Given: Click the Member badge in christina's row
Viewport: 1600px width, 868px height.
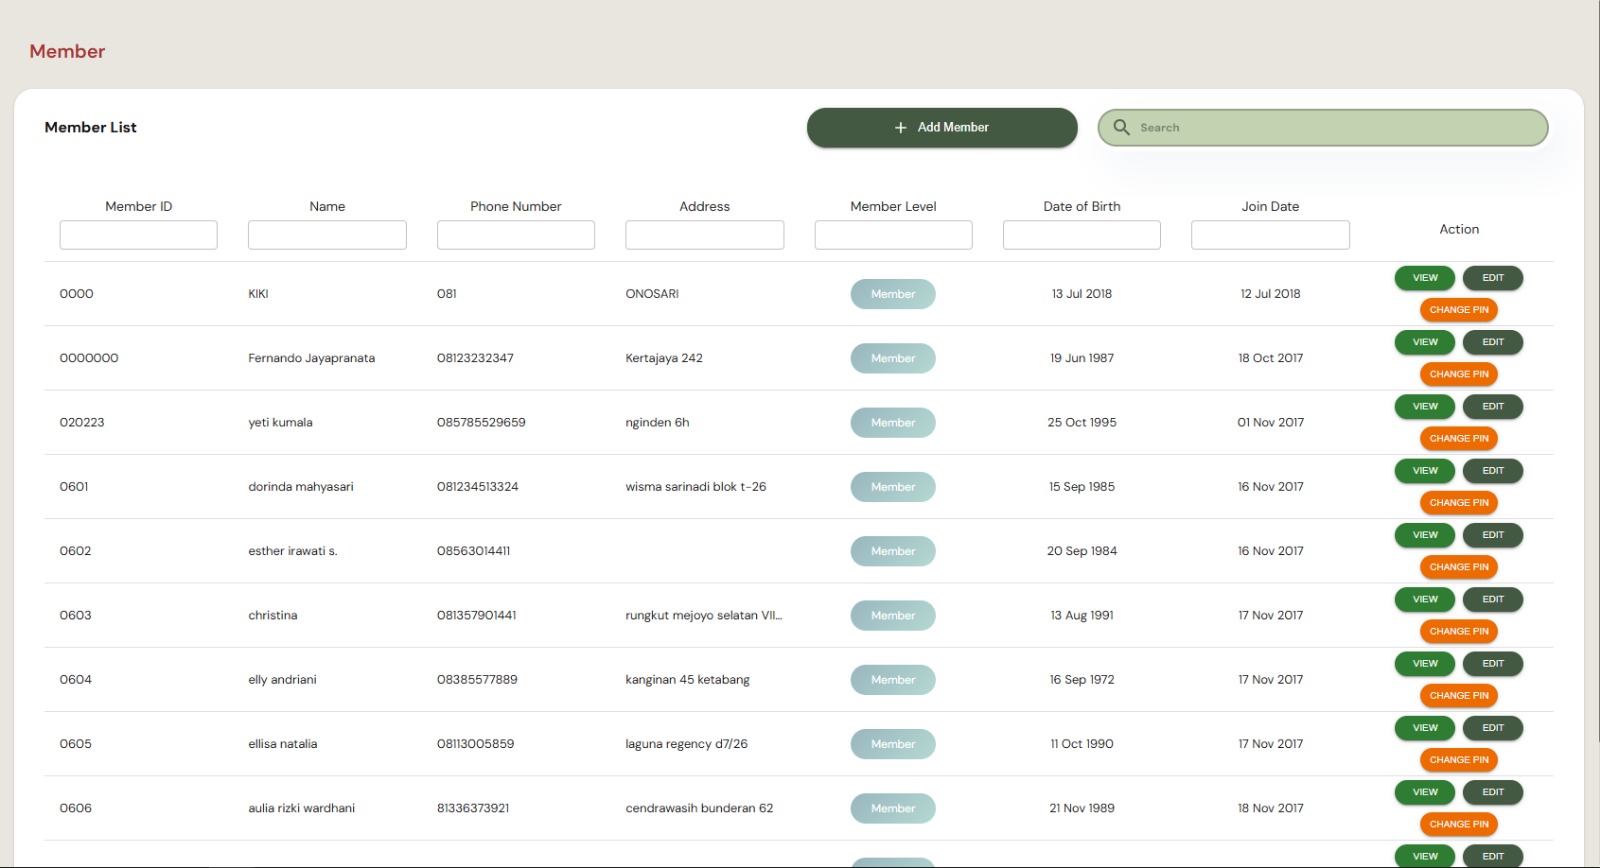Looking at the screenshot, I should (x=893, y=616).
